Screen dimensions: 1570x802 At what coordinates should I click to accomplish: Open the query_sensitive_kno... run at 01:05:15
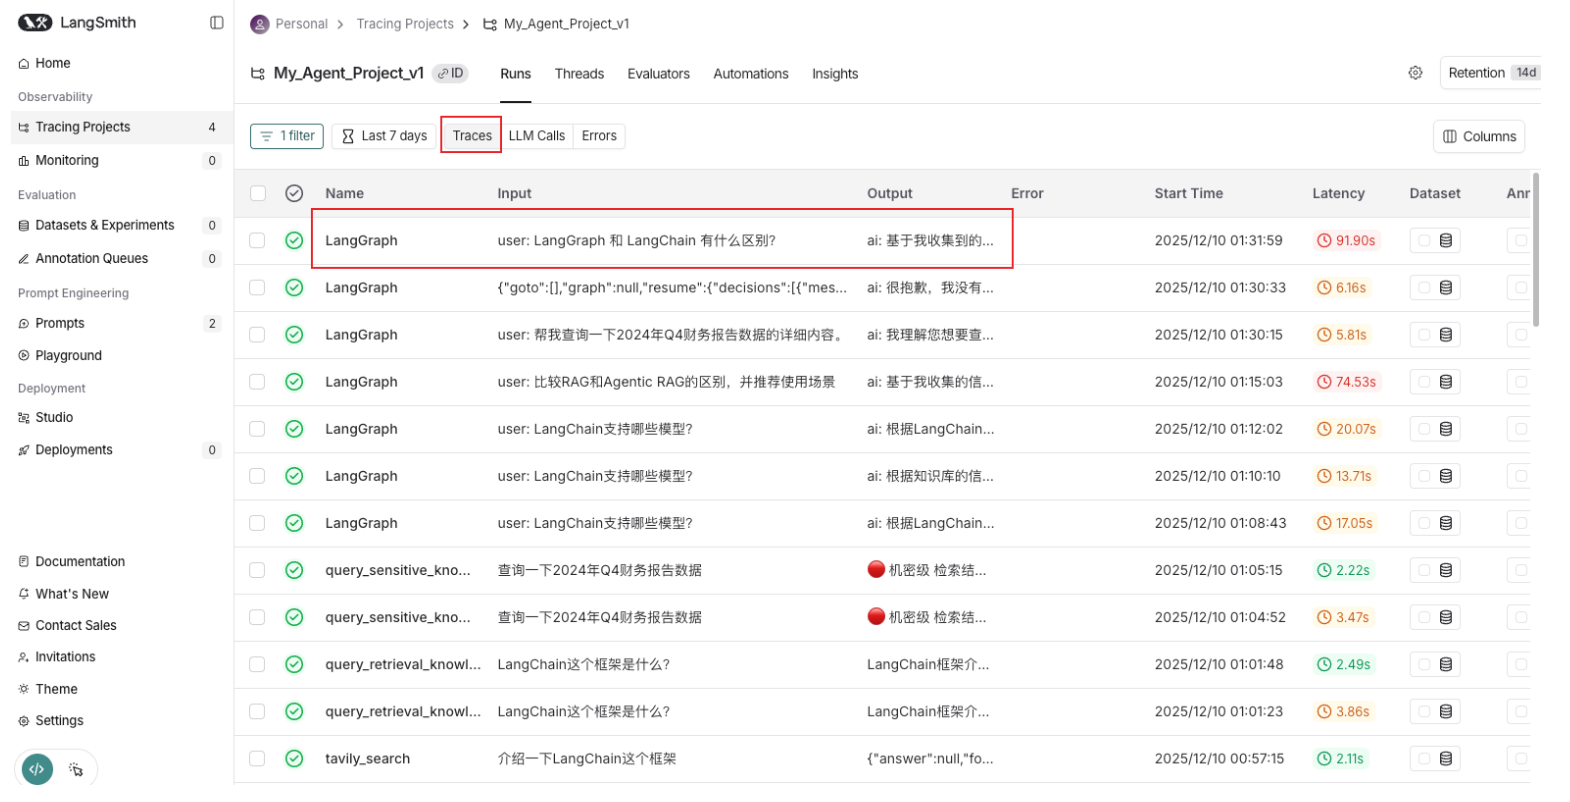[397, 571]
